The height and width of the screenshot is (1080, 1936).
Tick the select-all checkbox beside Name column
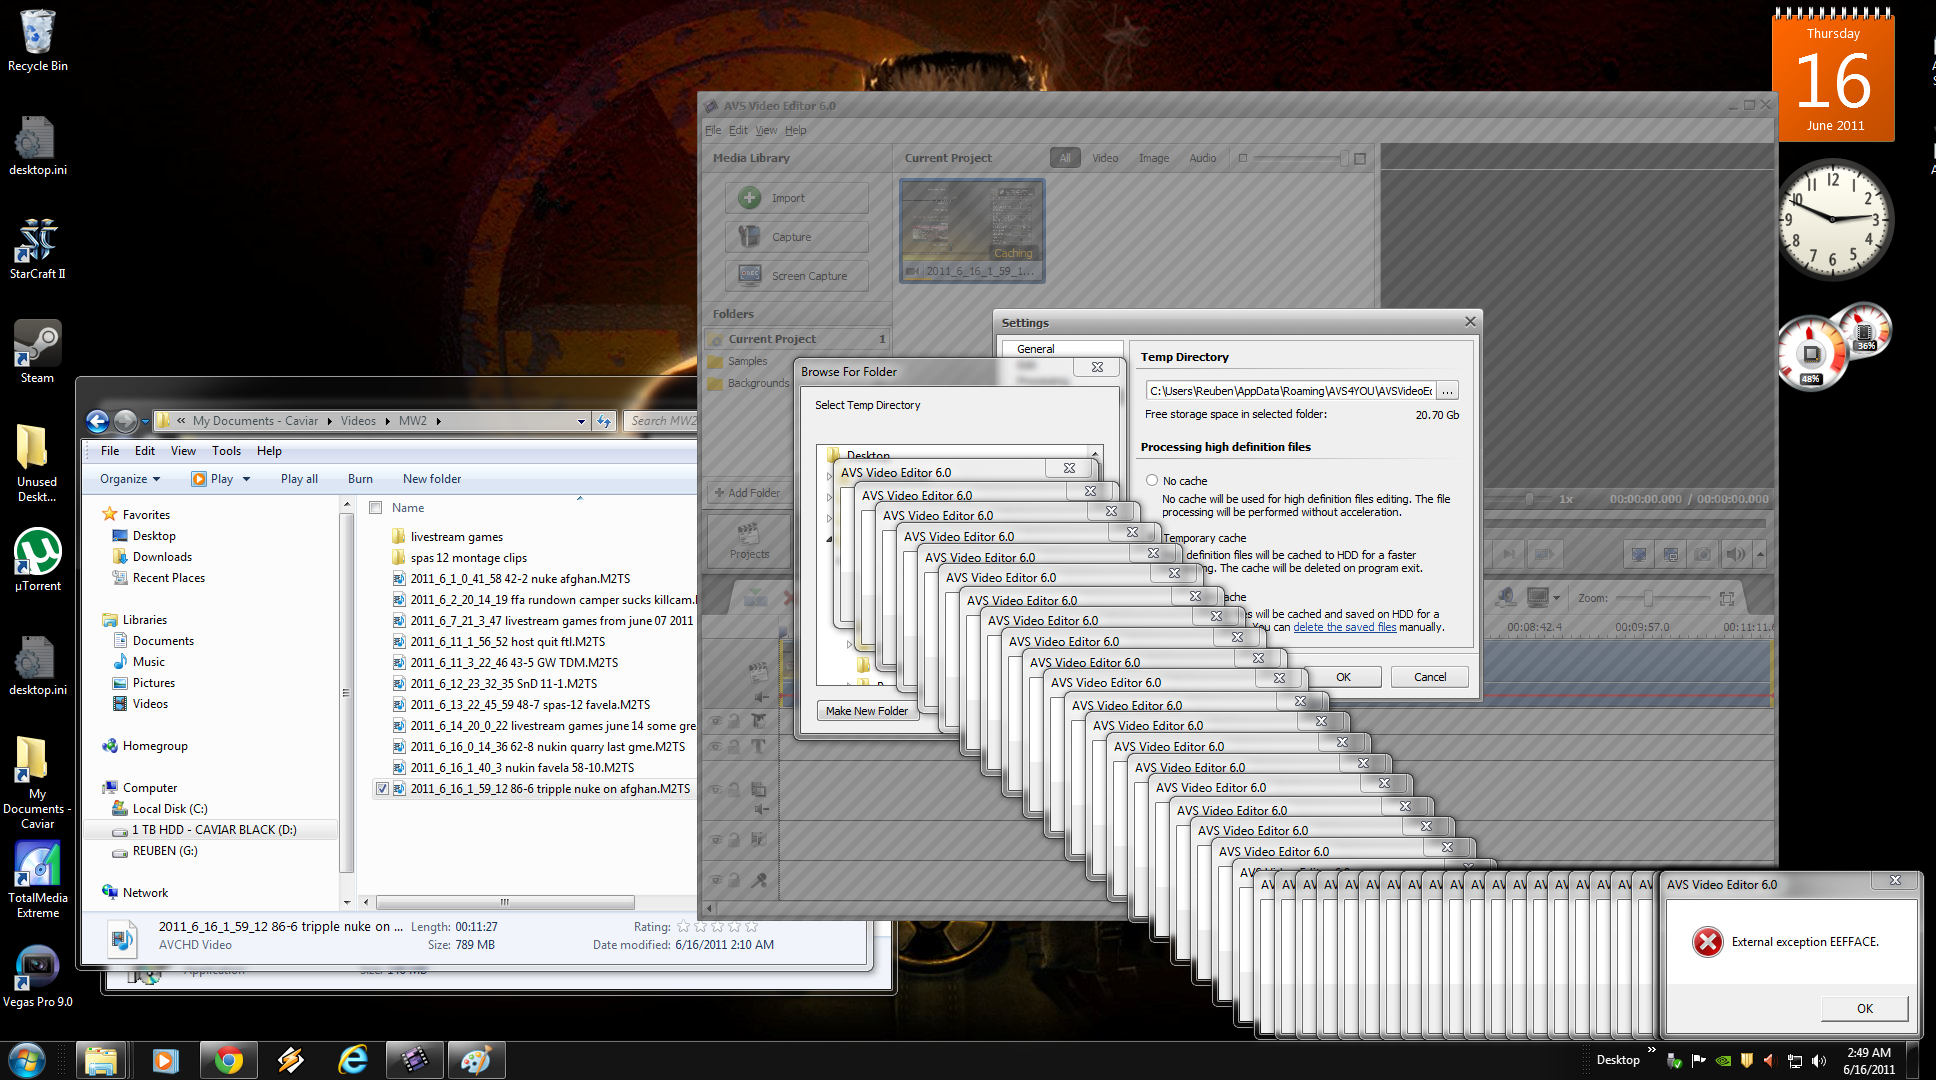pyautogui.click(x=376, y=508)
